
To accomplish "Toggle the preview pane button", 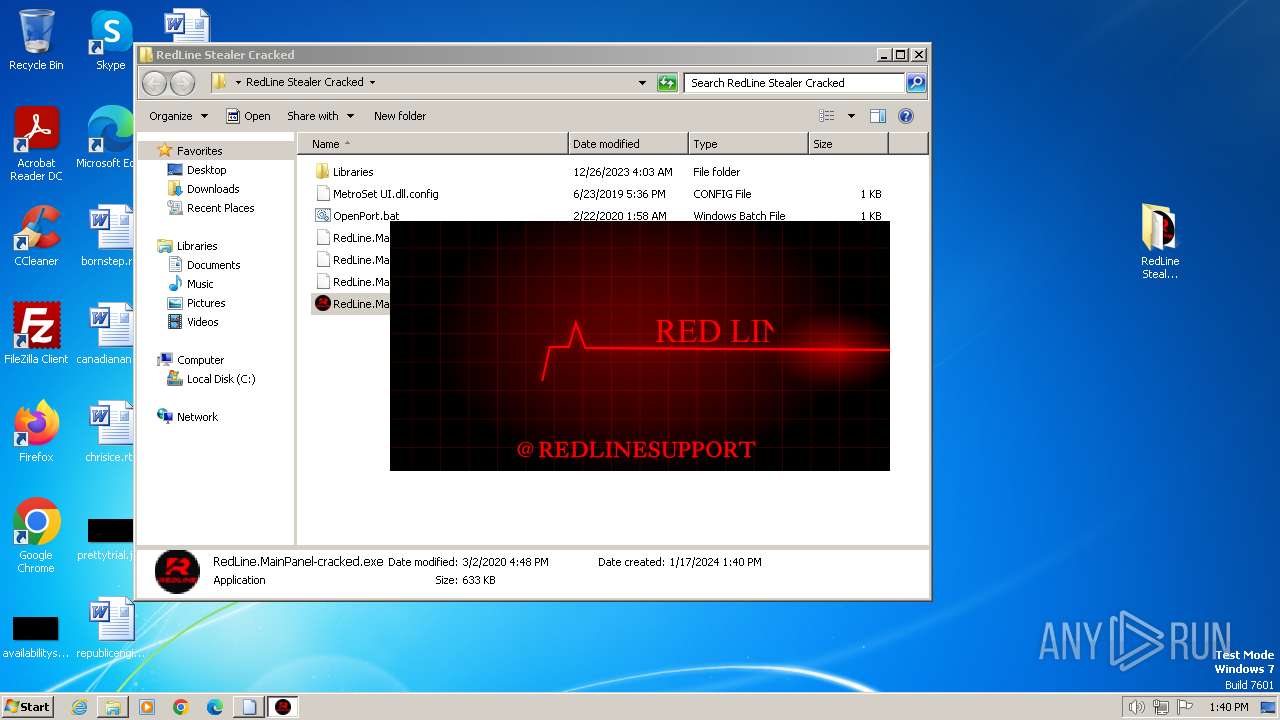I will (x=878, y=116).
